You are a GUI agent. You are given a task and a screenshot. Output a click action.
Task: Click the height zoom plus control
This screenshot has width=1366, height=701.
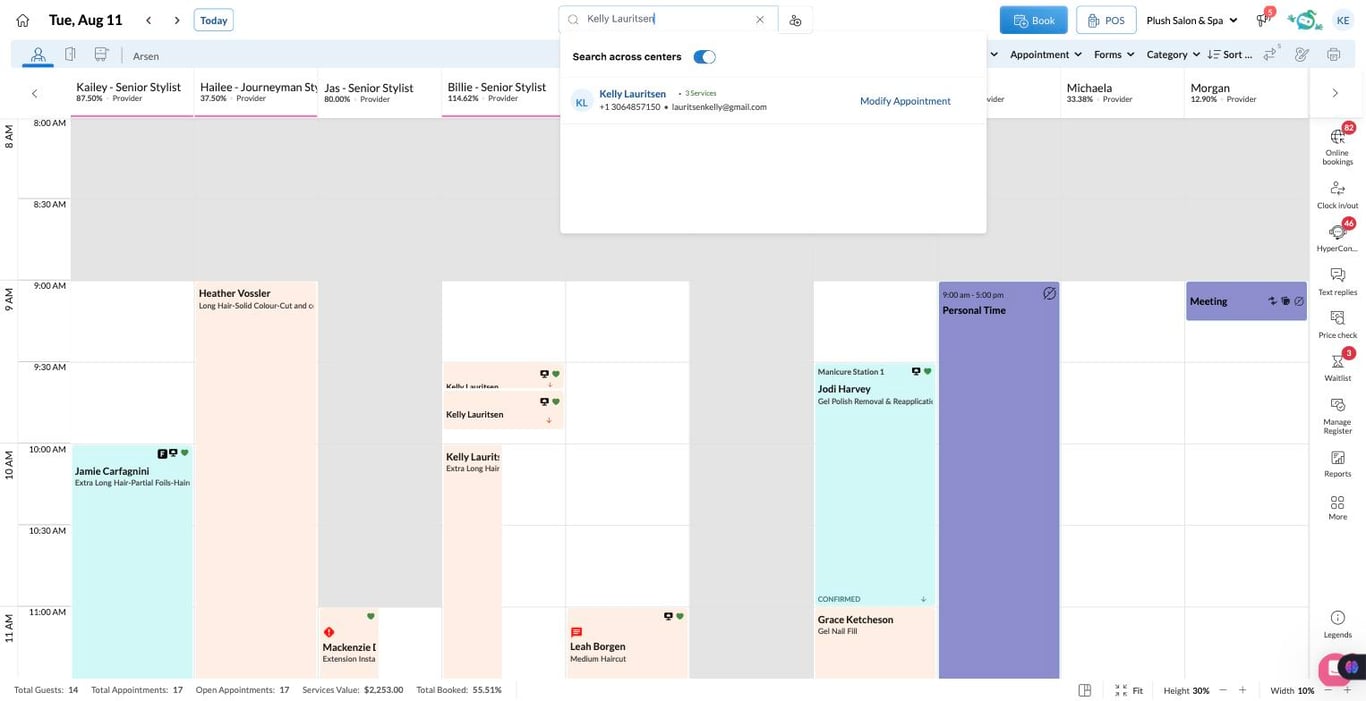click(x=1243, y=690)
